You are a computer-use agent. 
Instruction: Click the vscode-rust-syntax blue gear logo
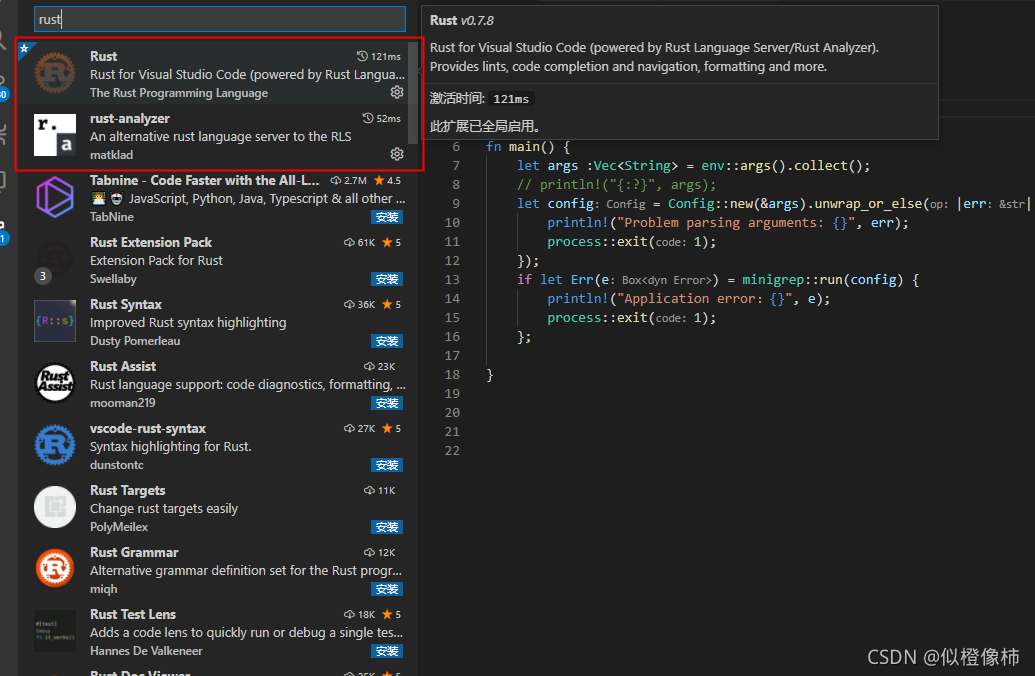click(55, 445)
